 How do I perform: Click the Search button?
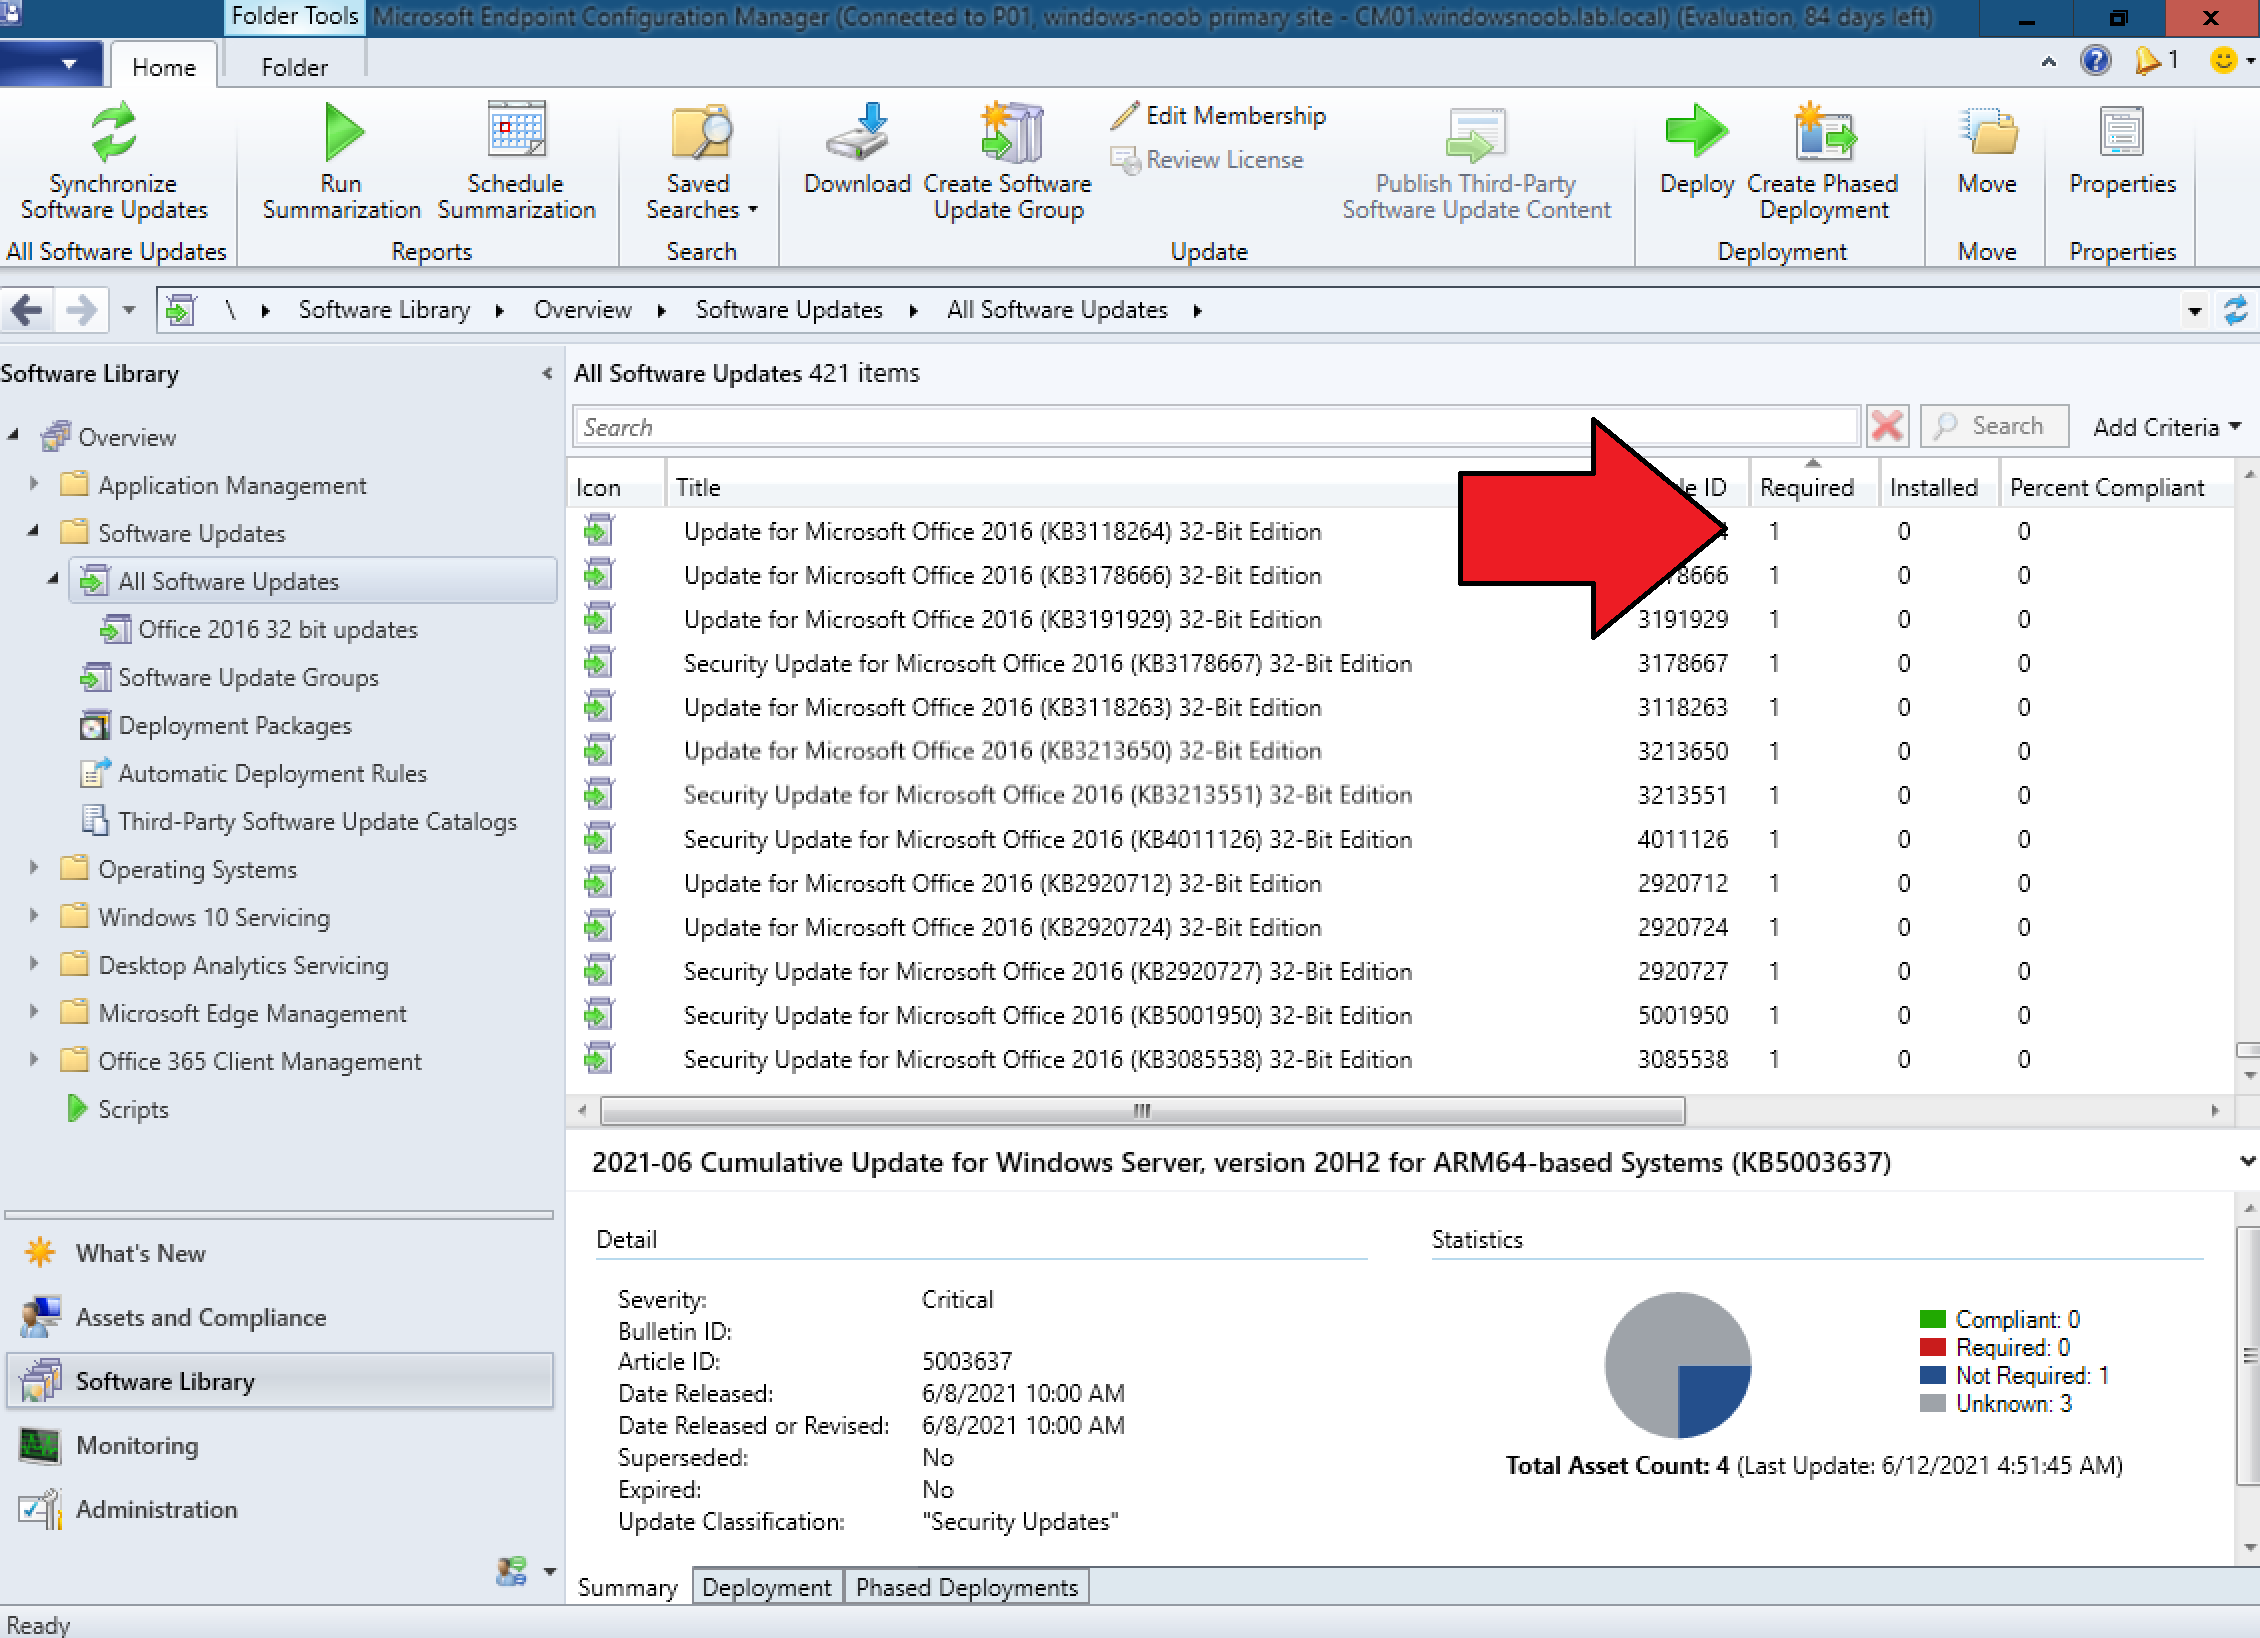(1994, 426)
